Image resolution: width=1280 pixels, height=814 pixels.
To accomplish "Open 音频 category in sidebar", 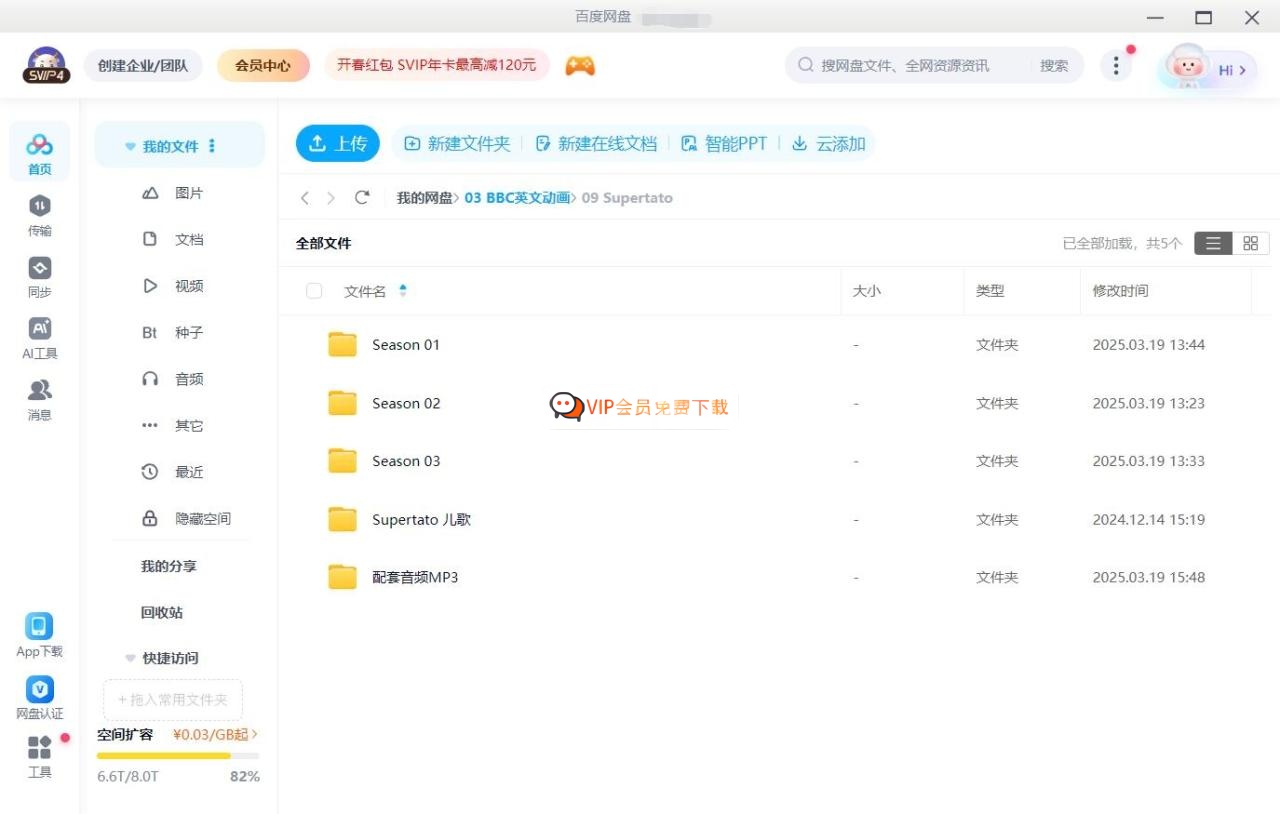I will (172, 379).
